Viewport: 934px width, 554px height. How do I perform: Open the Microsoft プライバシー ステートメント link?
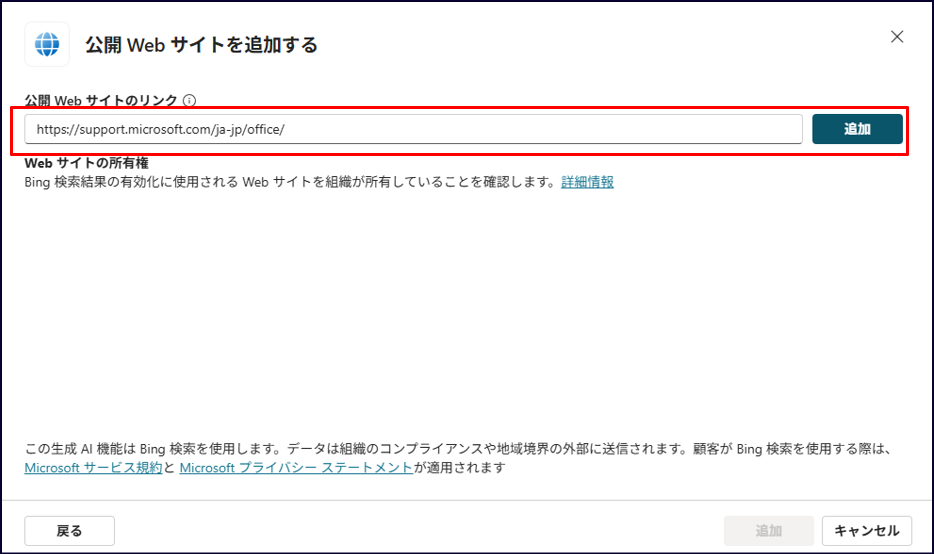click(297, 468)
